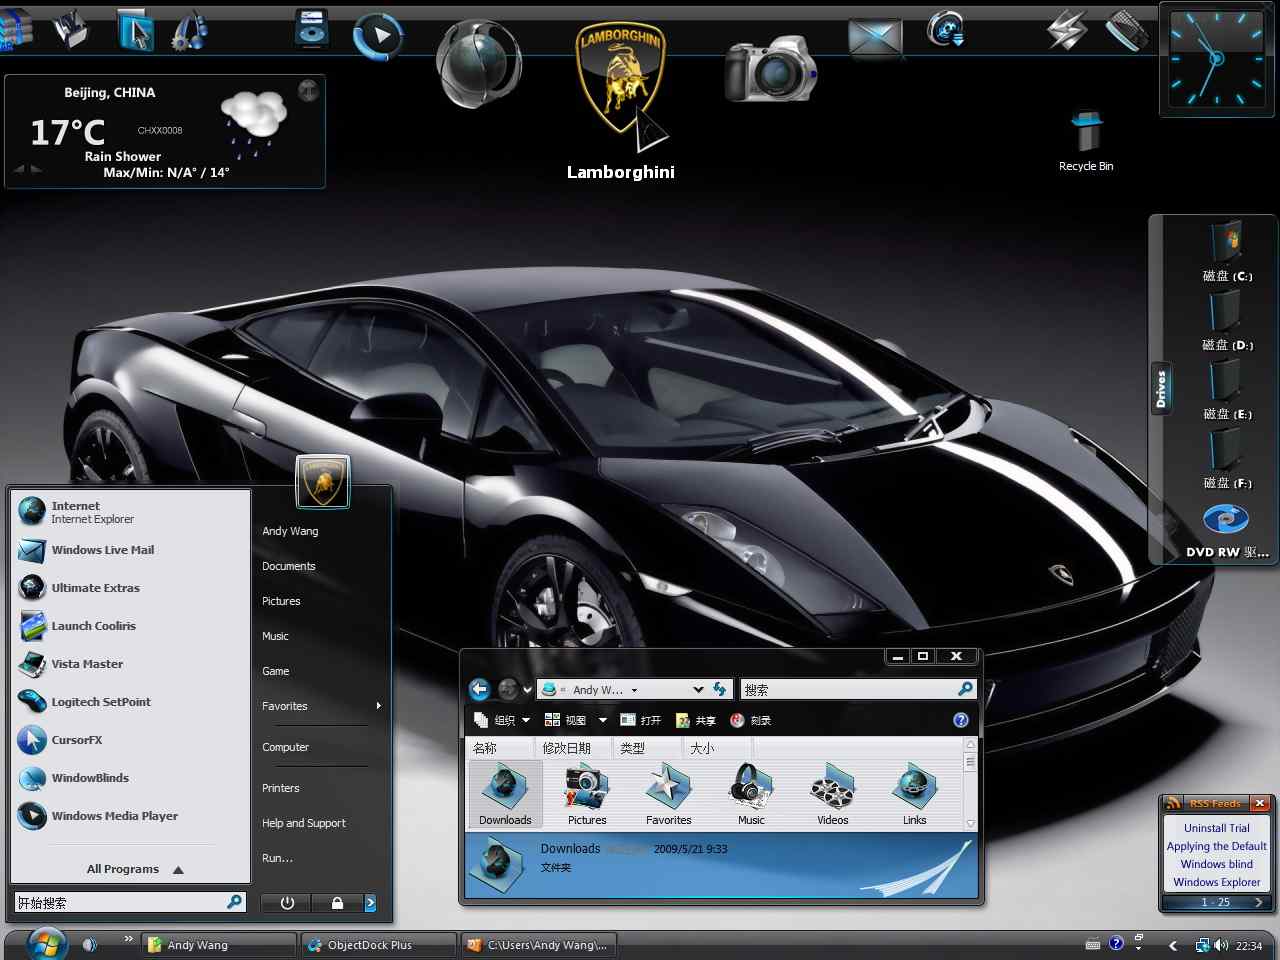
Task: Launch Windows Live Mail from Start menu
Action: pos(88,550)
